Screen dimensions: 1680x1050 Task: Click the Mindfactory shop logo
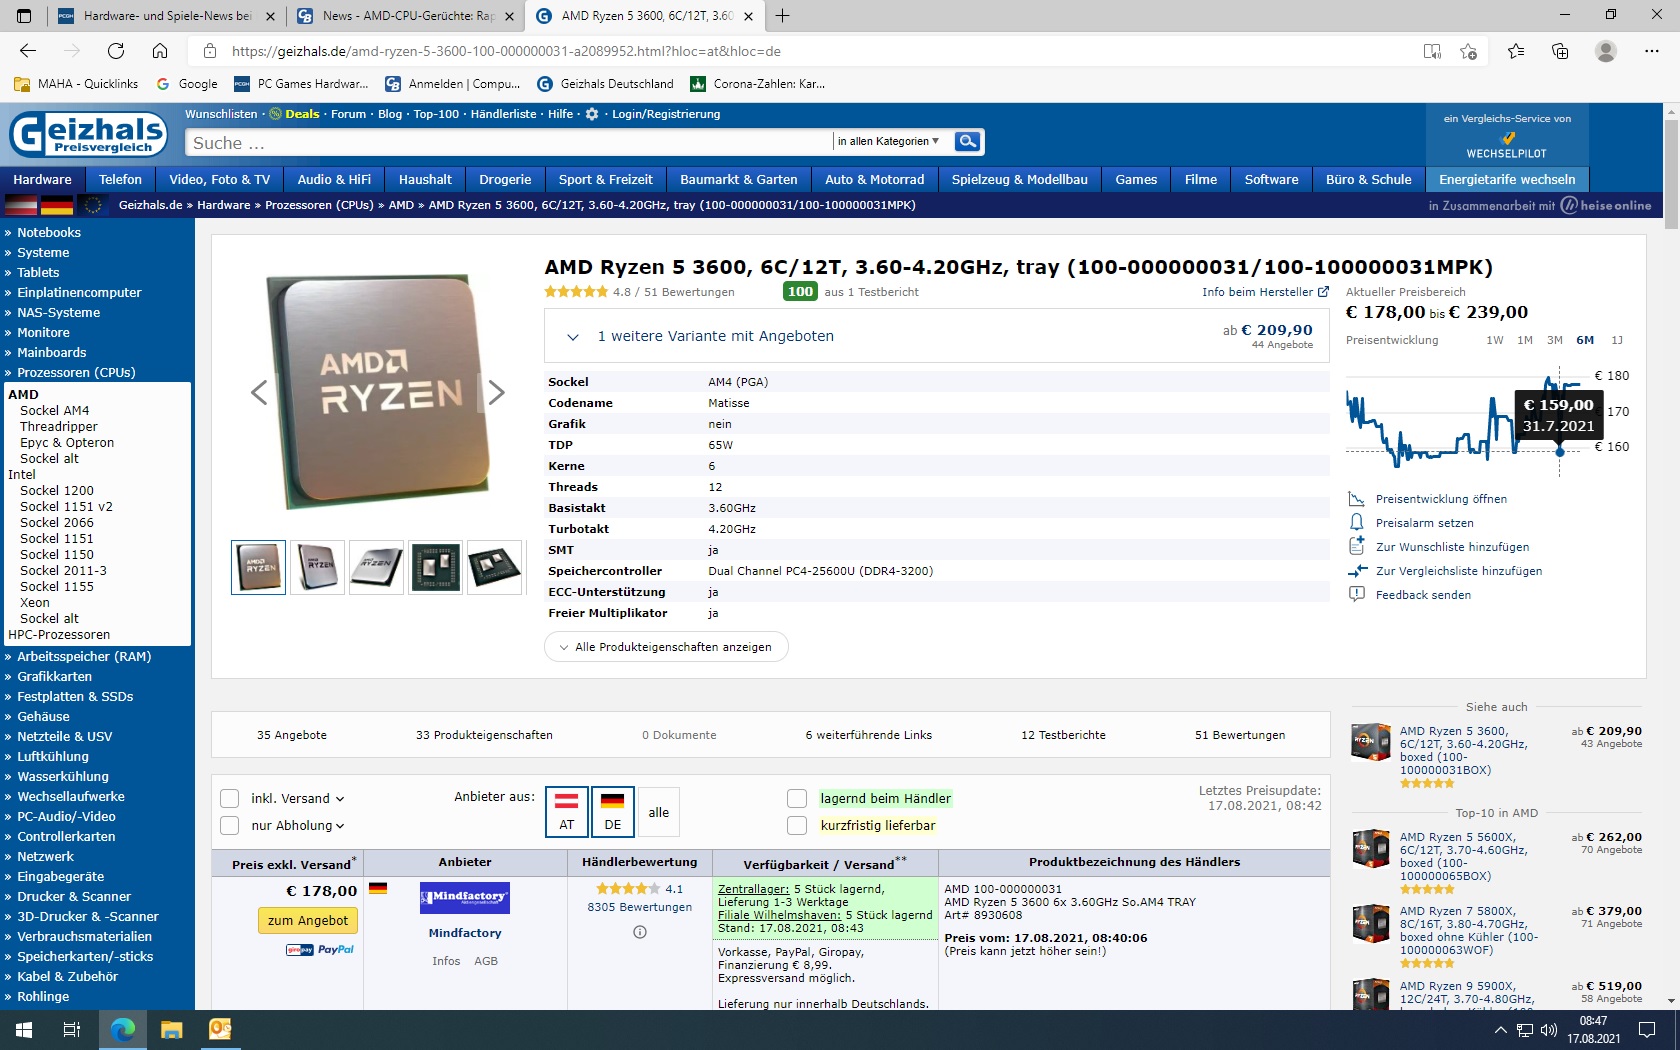tap(465, 897)
